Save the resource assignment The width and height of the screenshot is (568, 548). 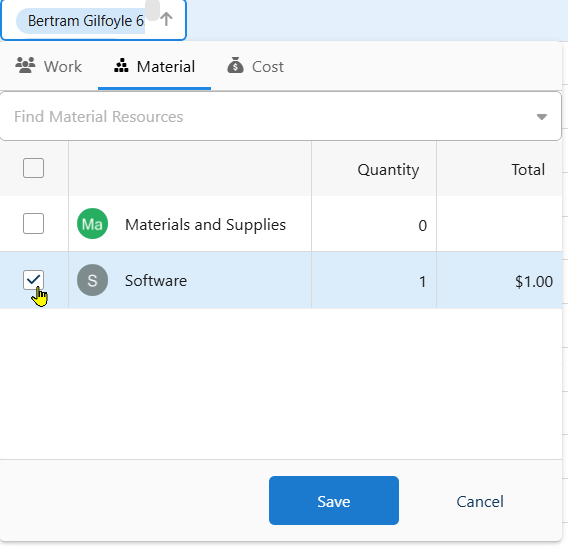click(x=334, y=501)
